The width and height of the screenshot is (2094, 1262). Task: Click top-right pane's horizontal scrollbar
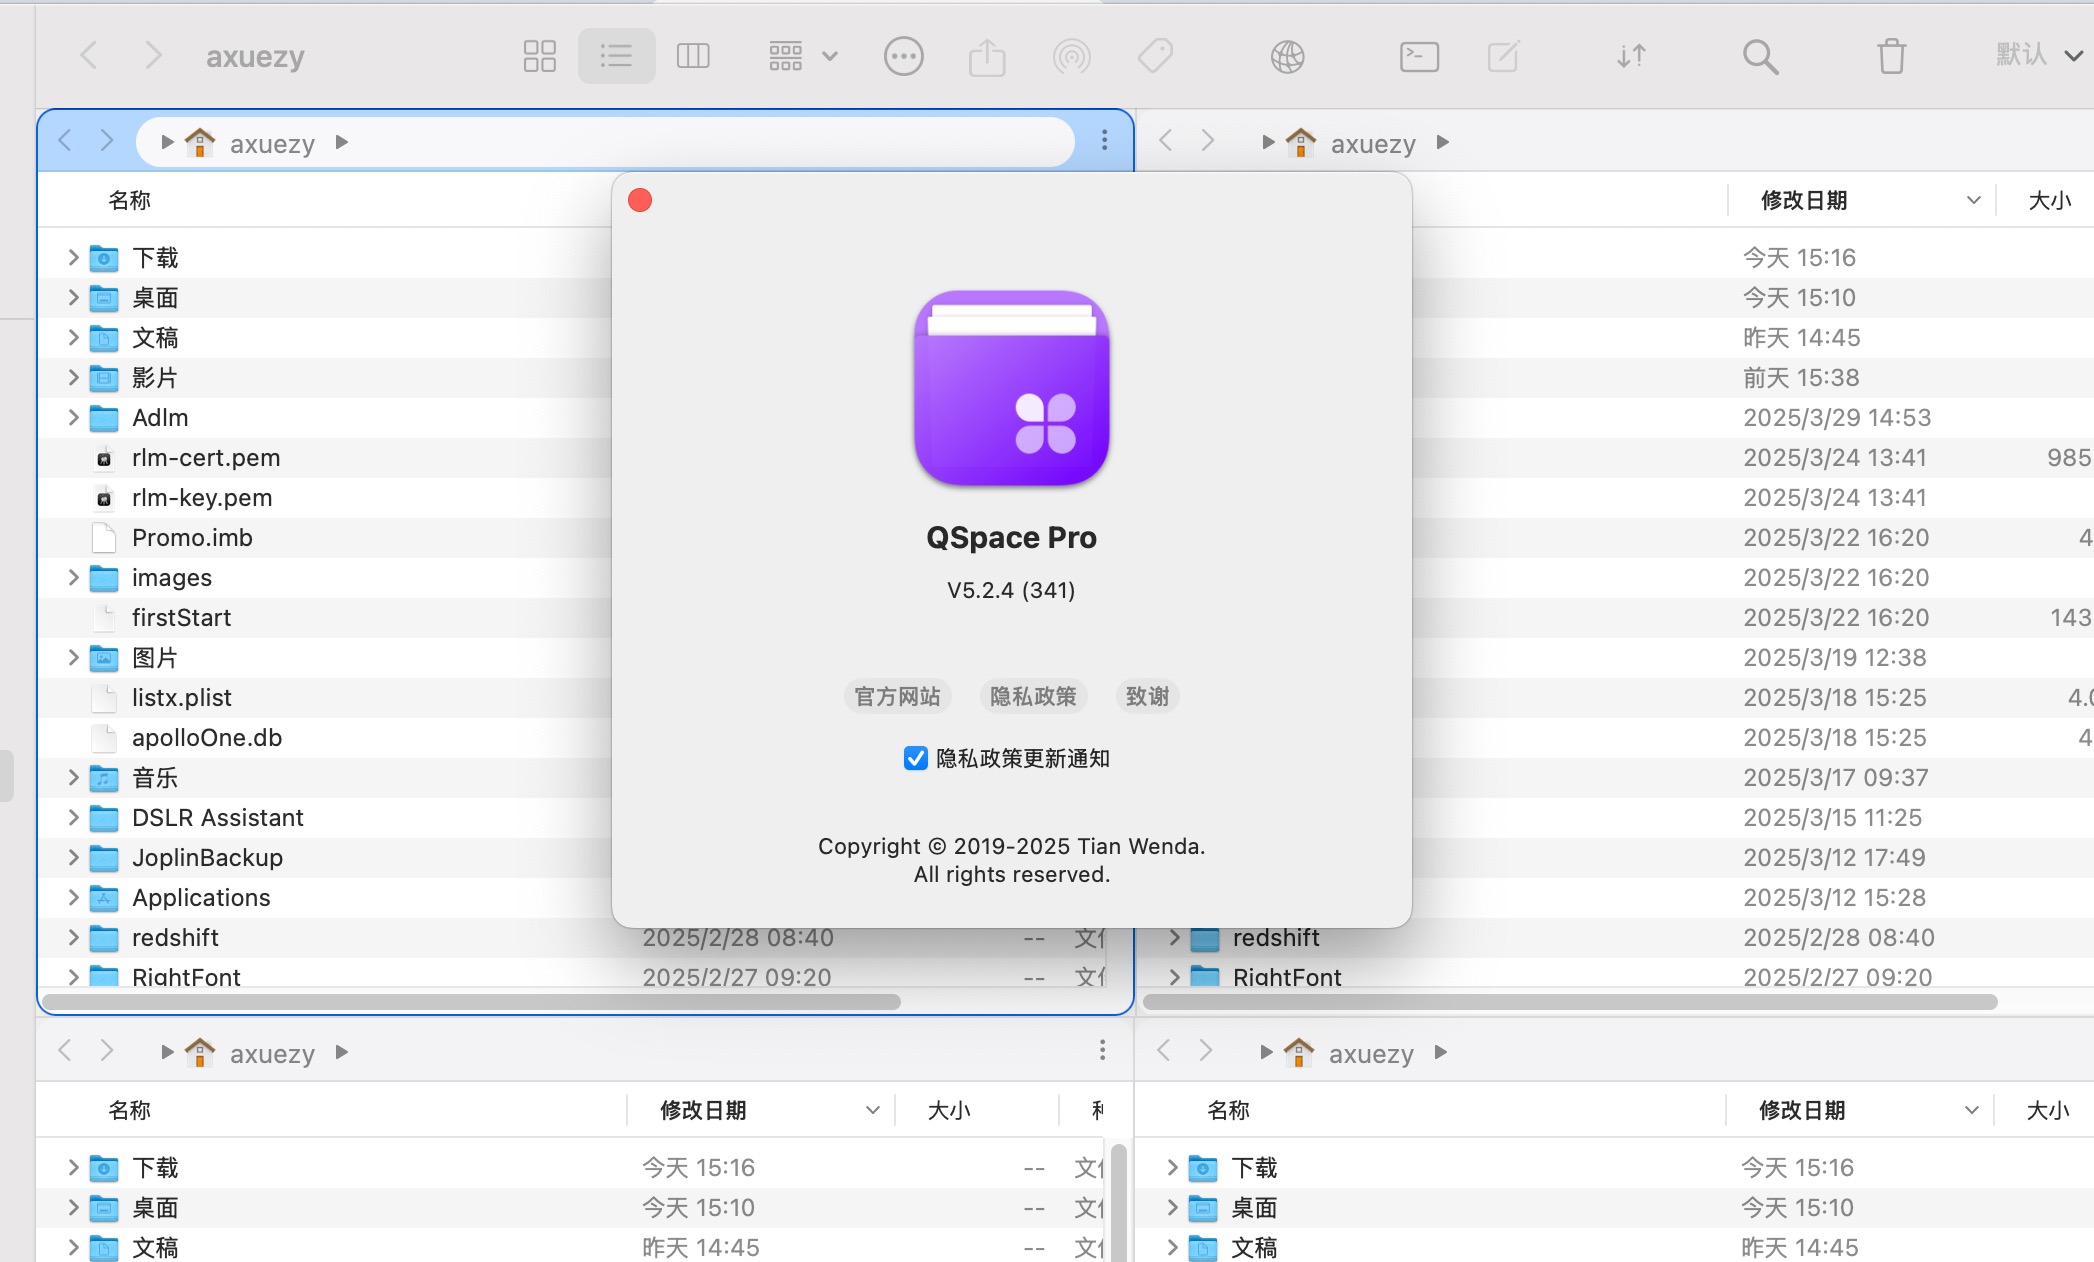point(1570,1001)
